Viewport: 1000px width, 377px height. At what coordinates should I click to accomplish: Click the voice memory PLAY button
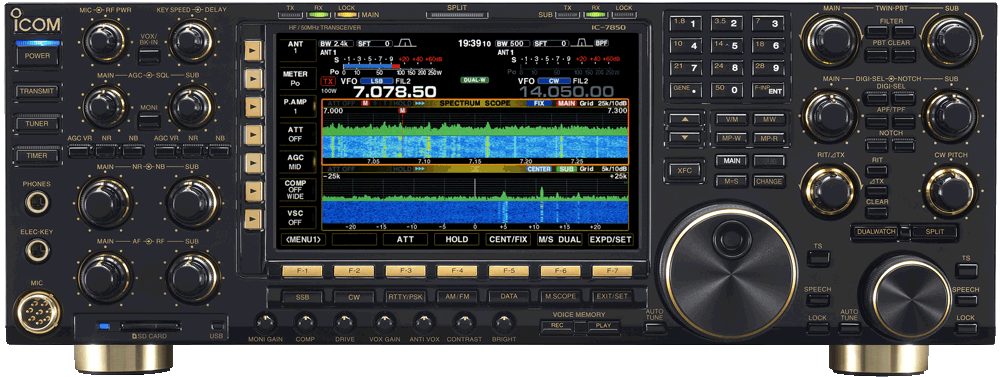click(603, 326)
